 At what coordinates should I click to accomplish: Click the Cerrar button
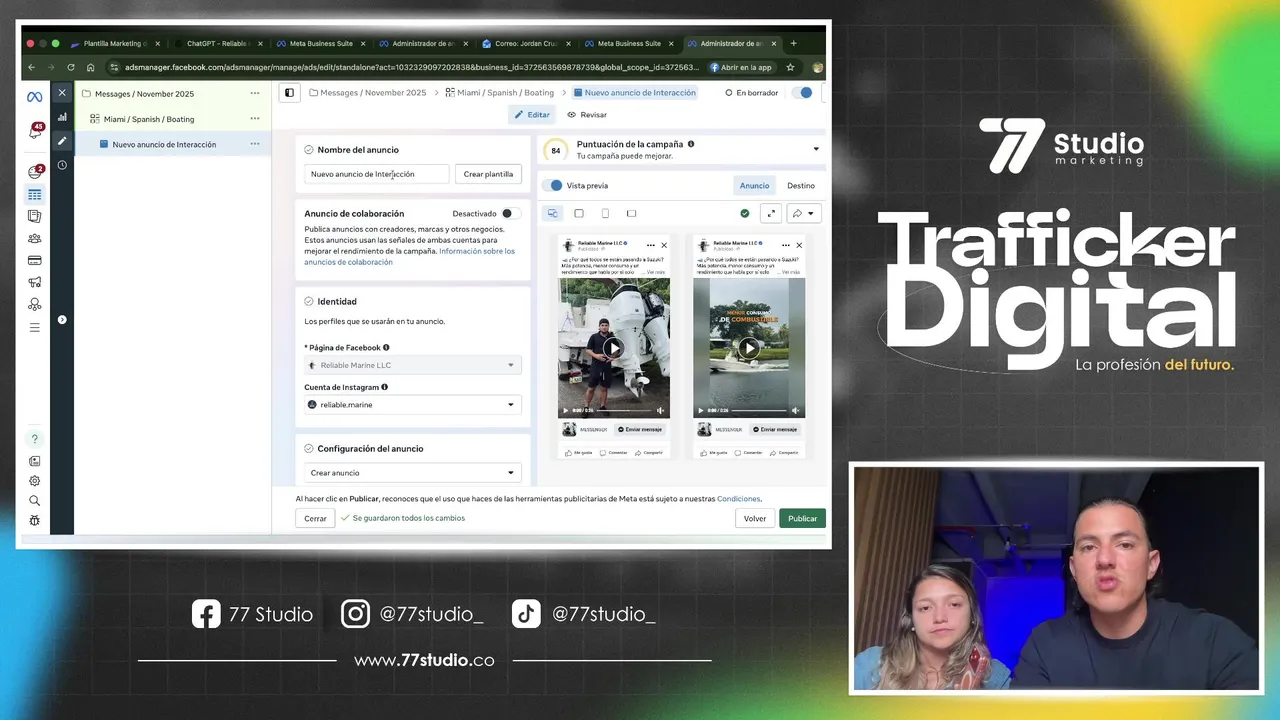pos(315,518)
